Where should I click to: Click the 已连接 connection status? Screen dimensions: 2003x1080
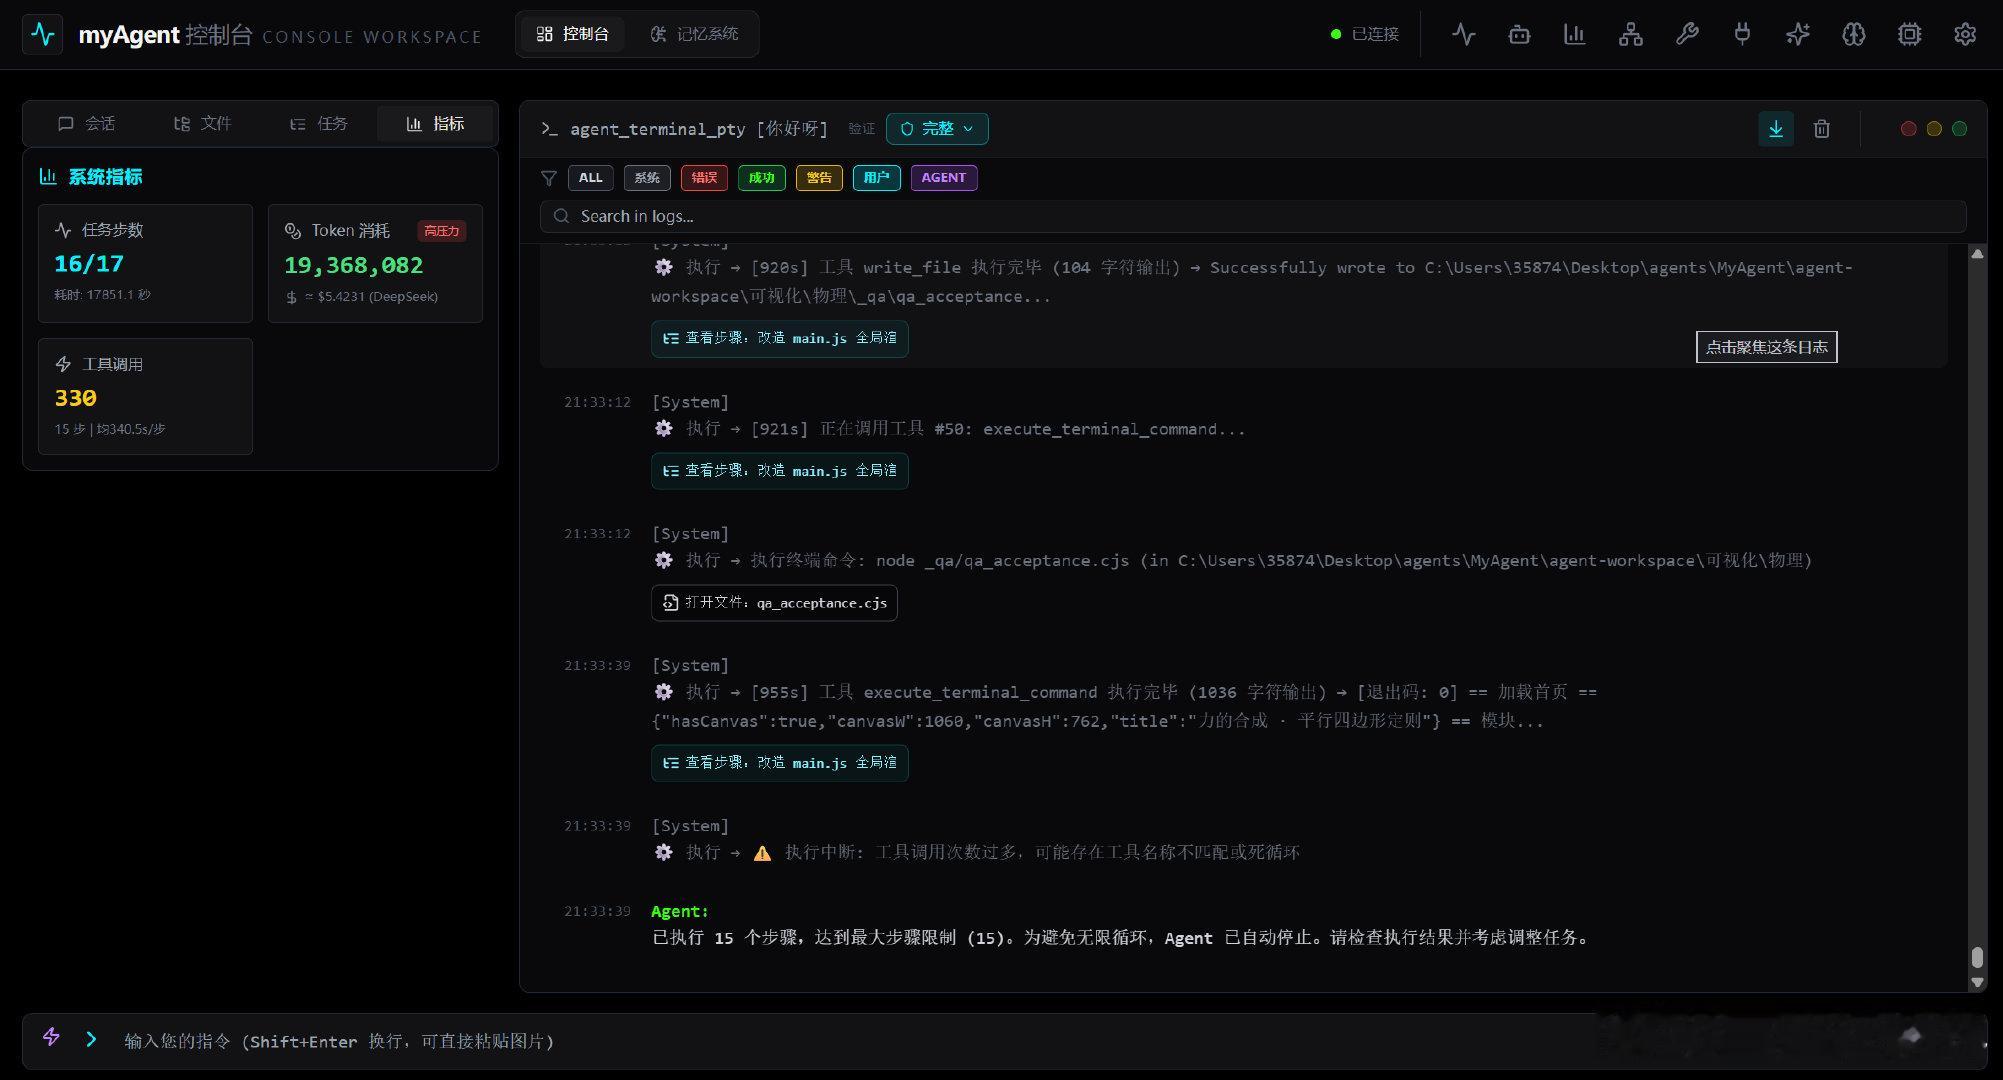click(x=1364, y=34)
